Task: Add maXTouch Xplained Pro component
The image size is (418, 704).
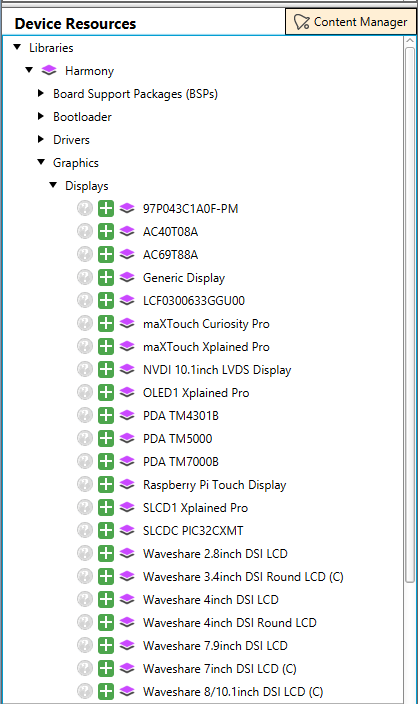Action: 106,346
